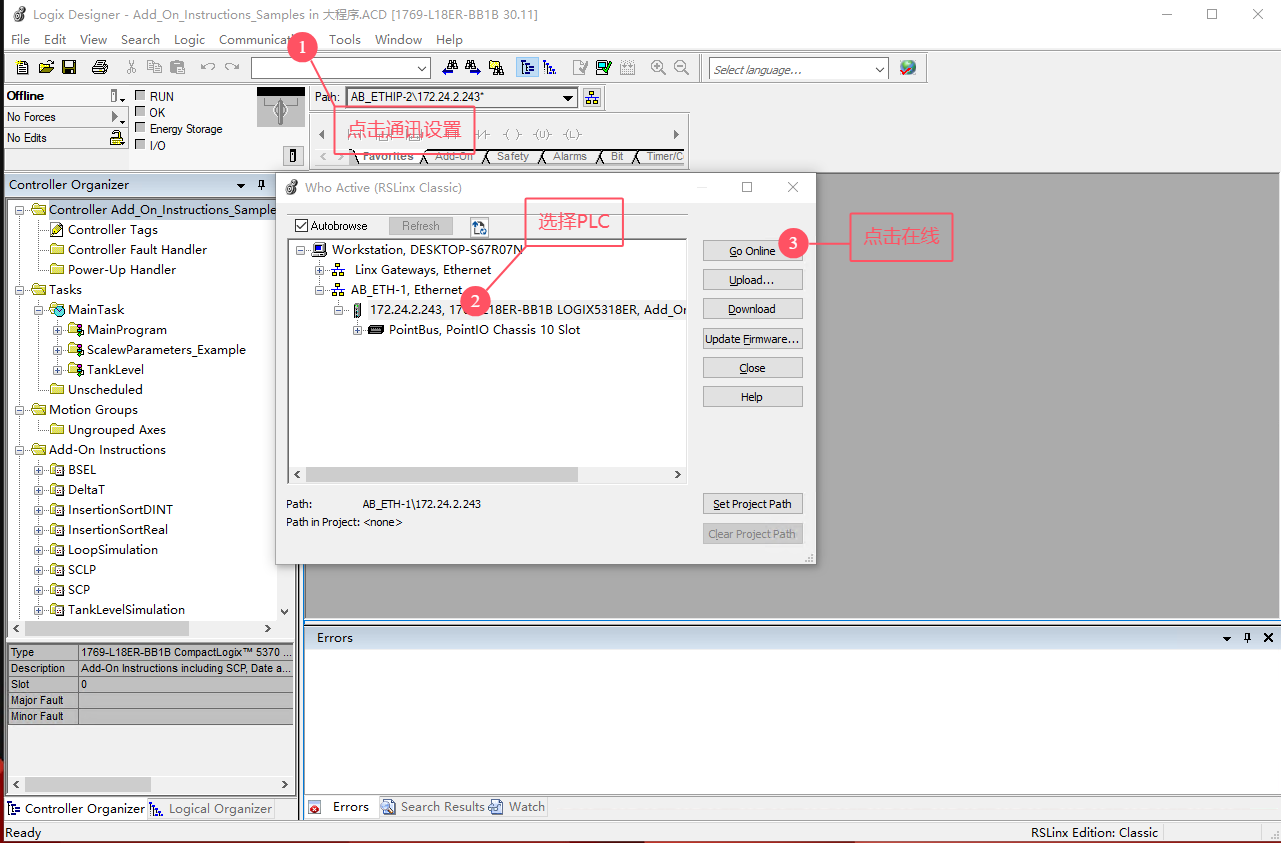Open the File menu
Screen dimensions: 1281x843
point(20,39)
